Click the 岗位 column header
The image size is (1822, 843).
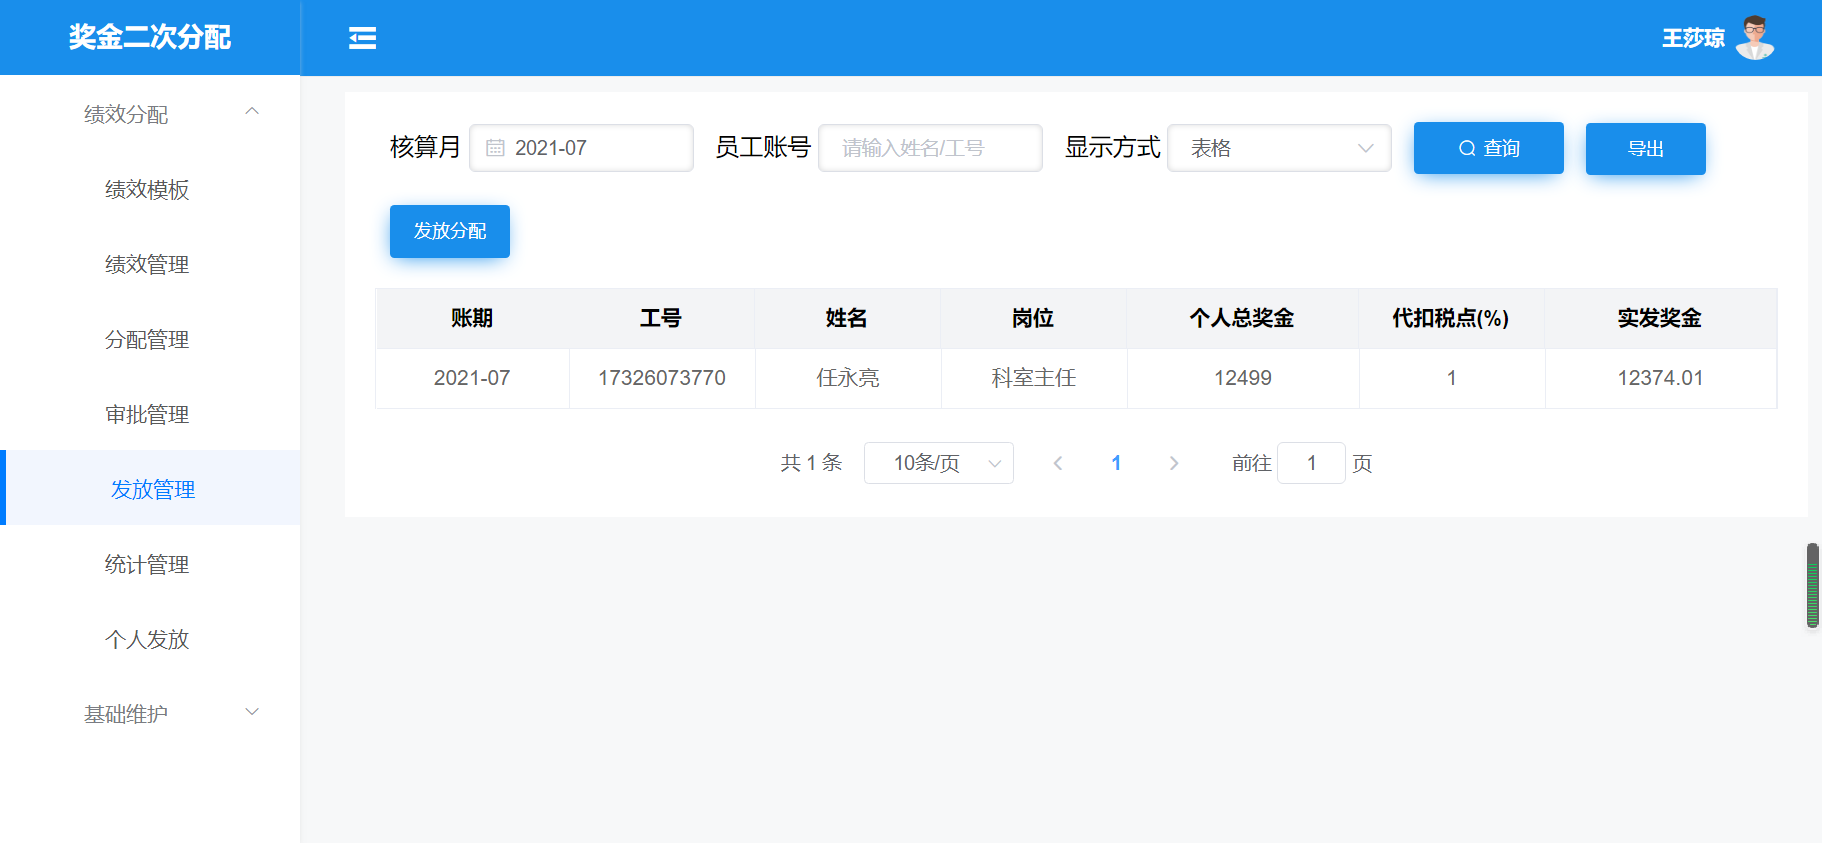(x=1033, y=318)
